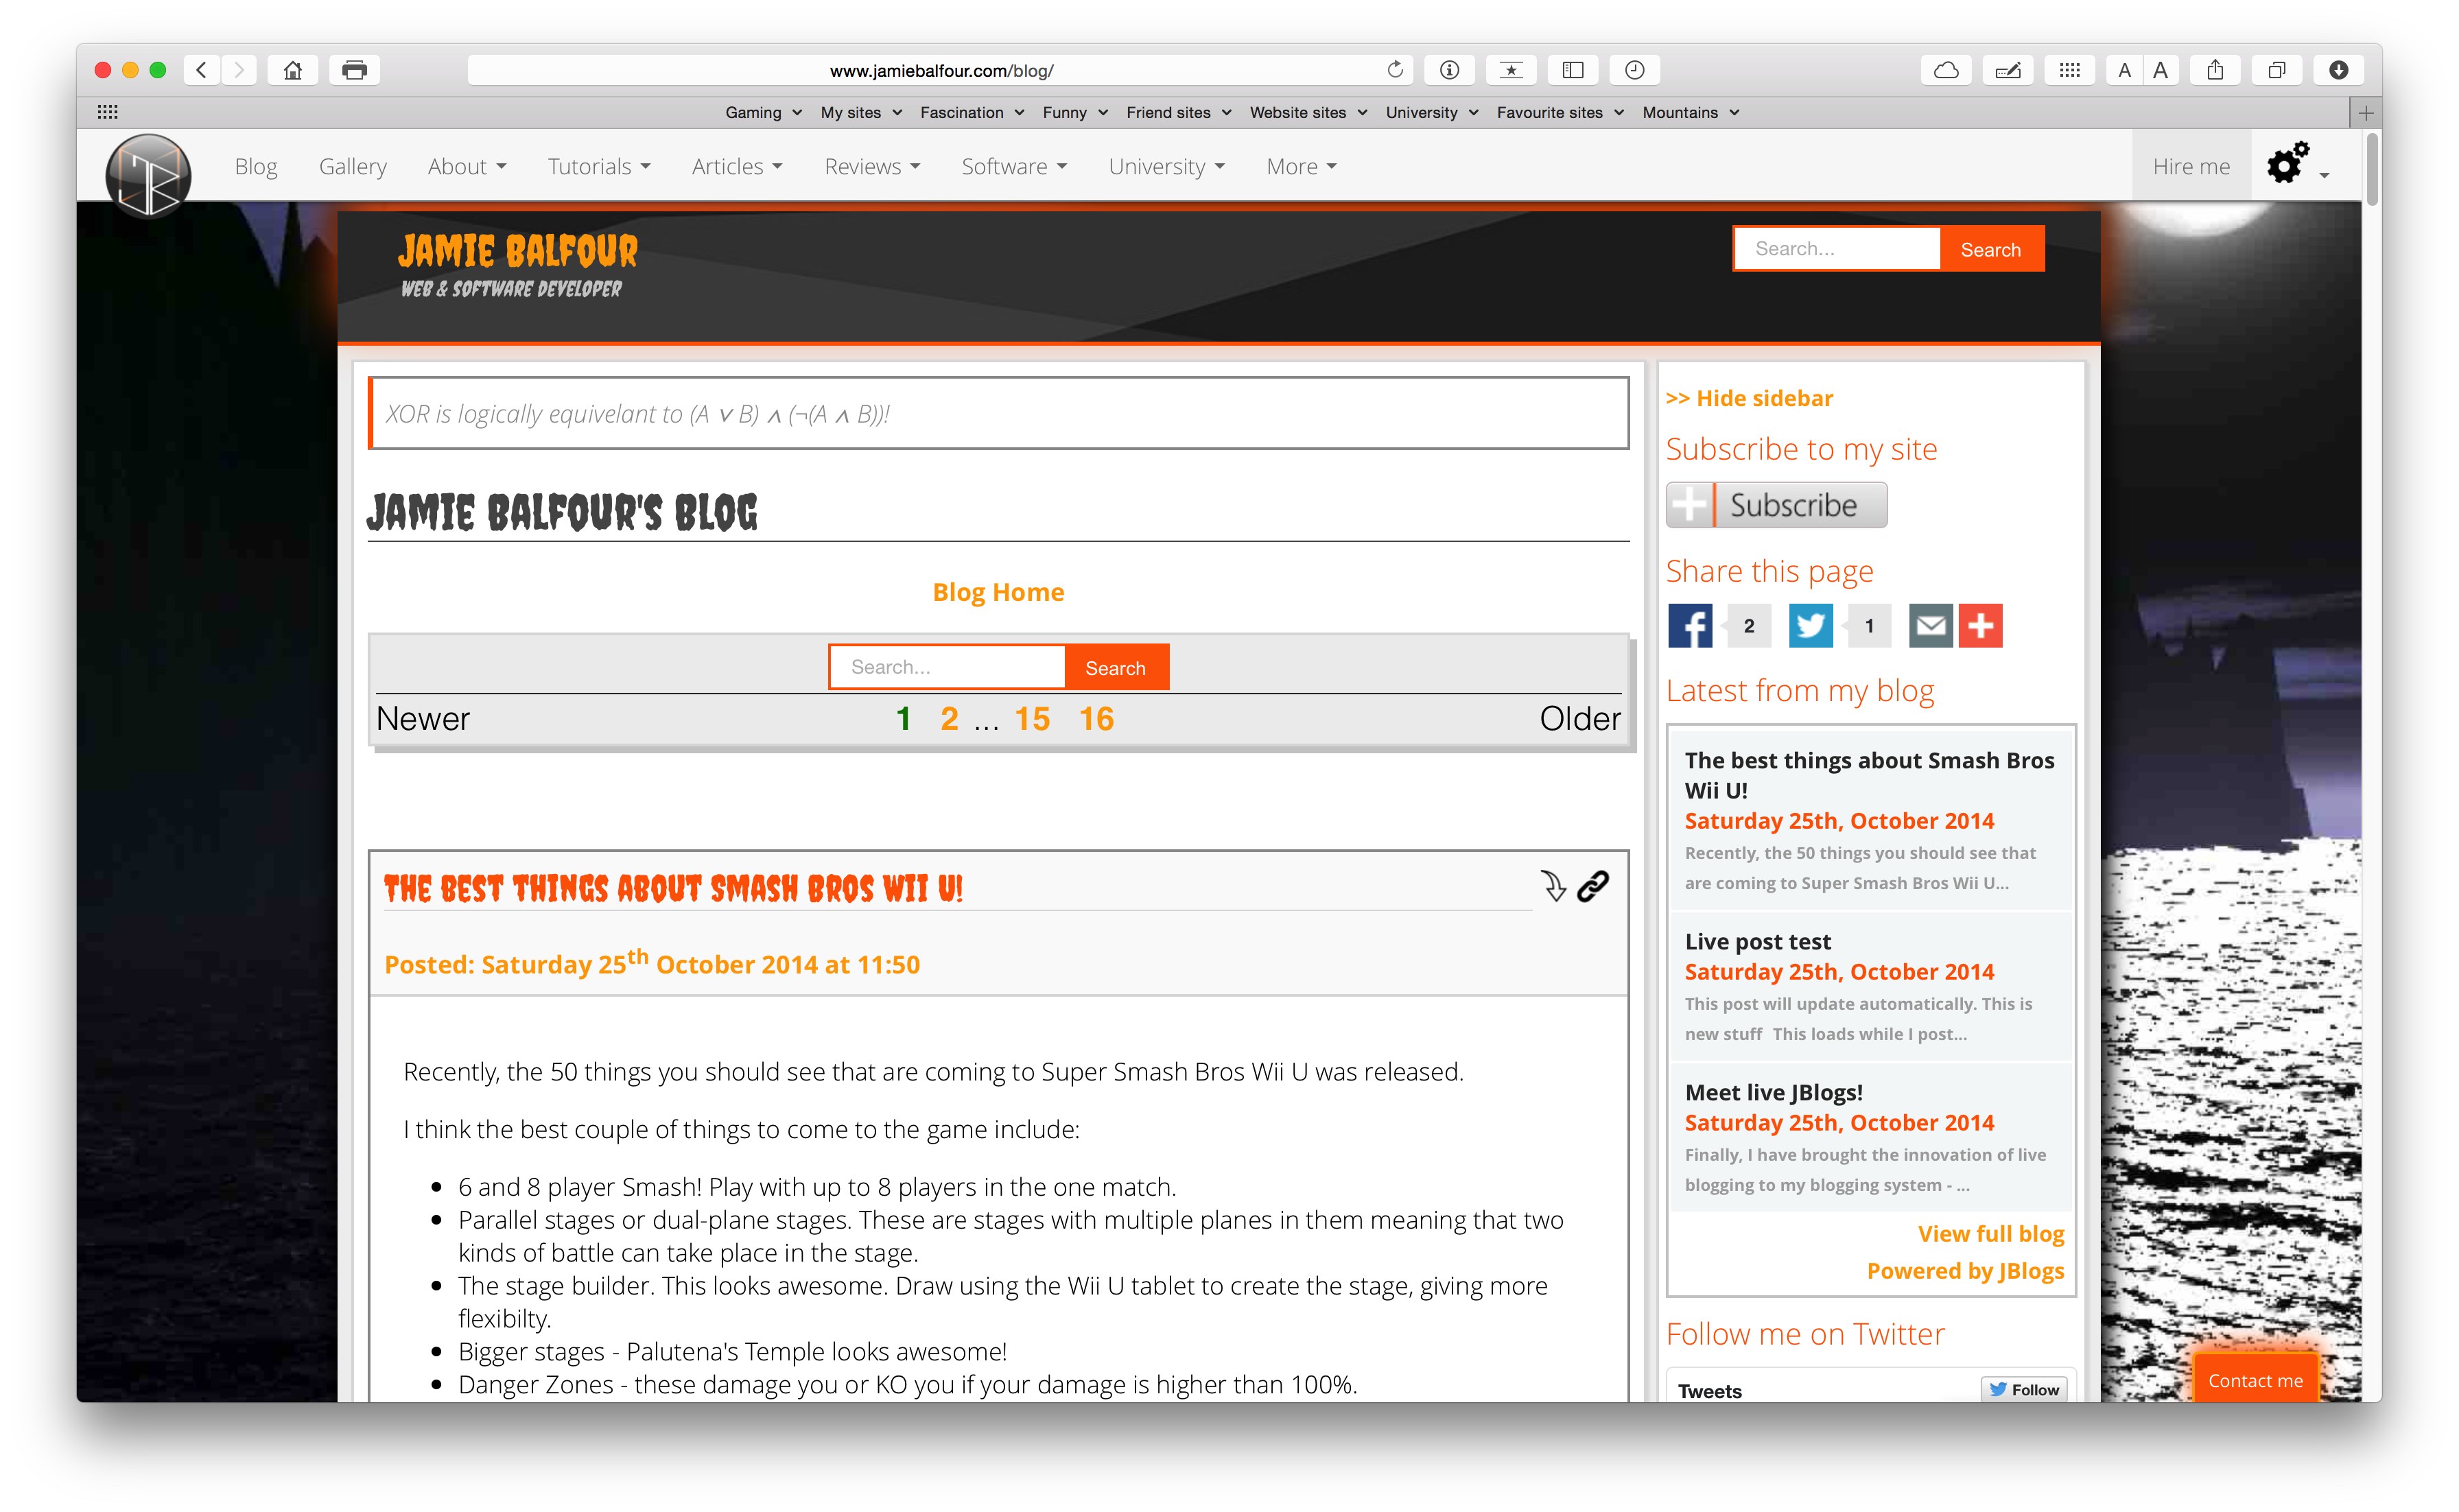Click the Twitter share icon
The height and width of the screenshot is (1512, 2459).
point(1810,626)
